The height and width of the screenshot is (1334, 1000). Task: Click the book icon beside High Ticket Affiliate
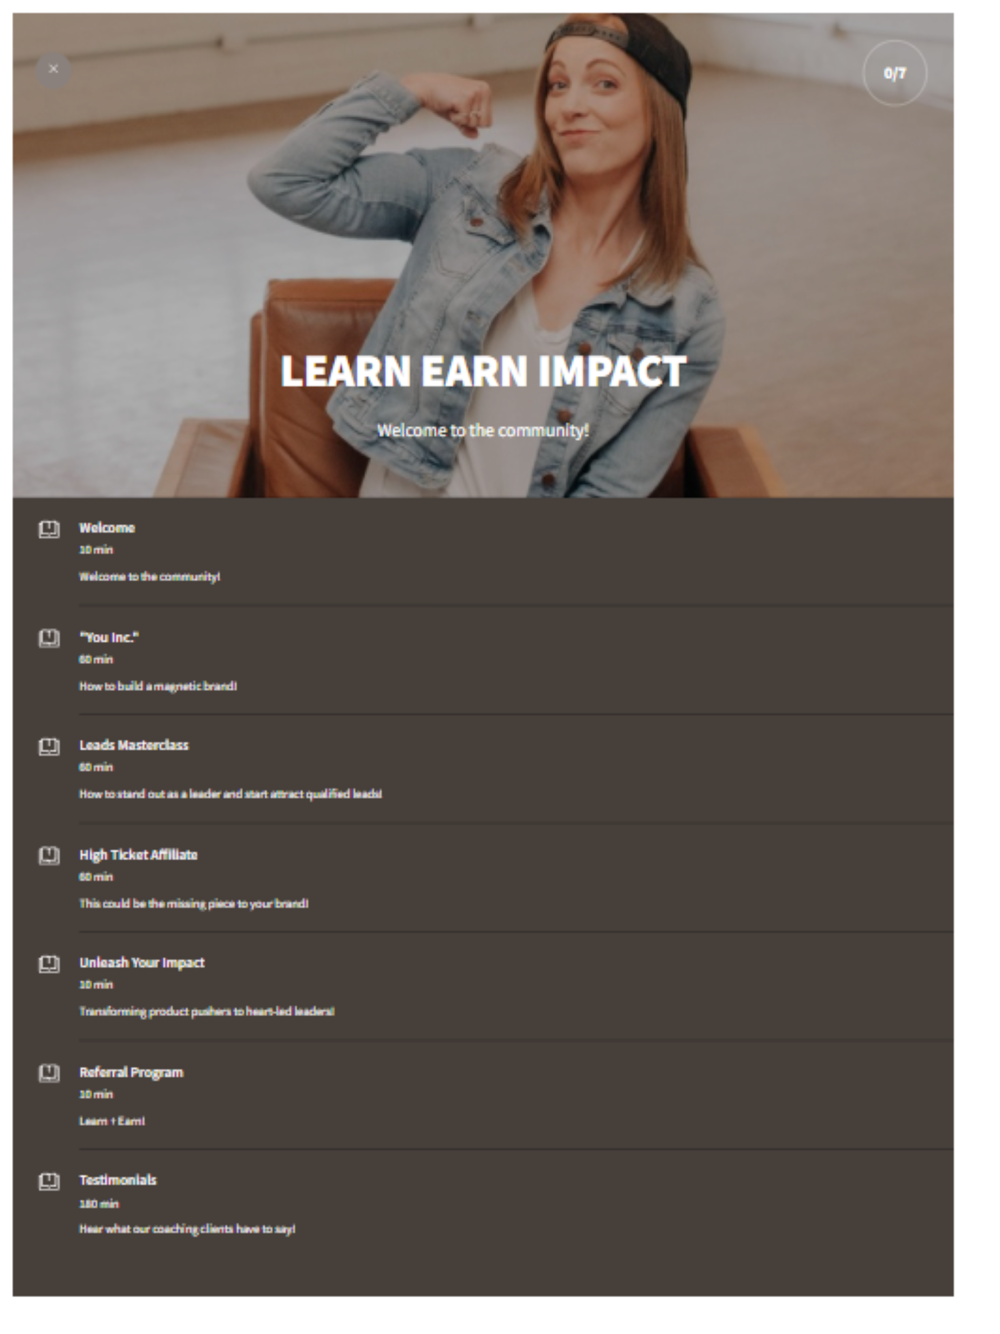[49, 856]
